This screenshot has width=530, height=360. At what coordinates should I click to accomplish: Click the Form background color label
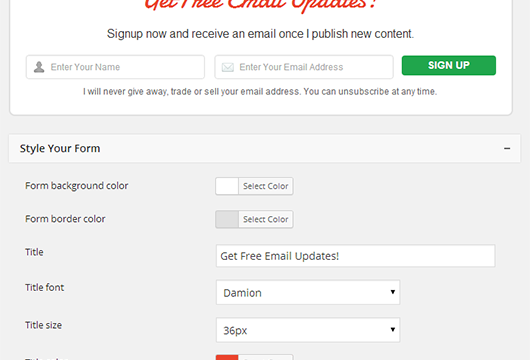click(x=77, y=186)
